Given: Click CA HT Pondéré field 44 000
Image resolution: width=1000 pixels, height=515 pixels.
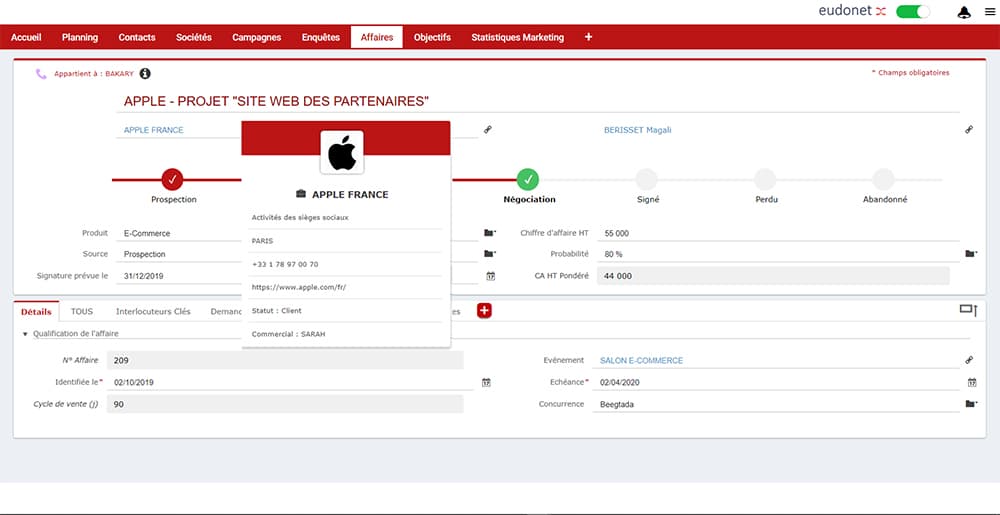Looking at the screenshot, I should click(x=773, y=276).
